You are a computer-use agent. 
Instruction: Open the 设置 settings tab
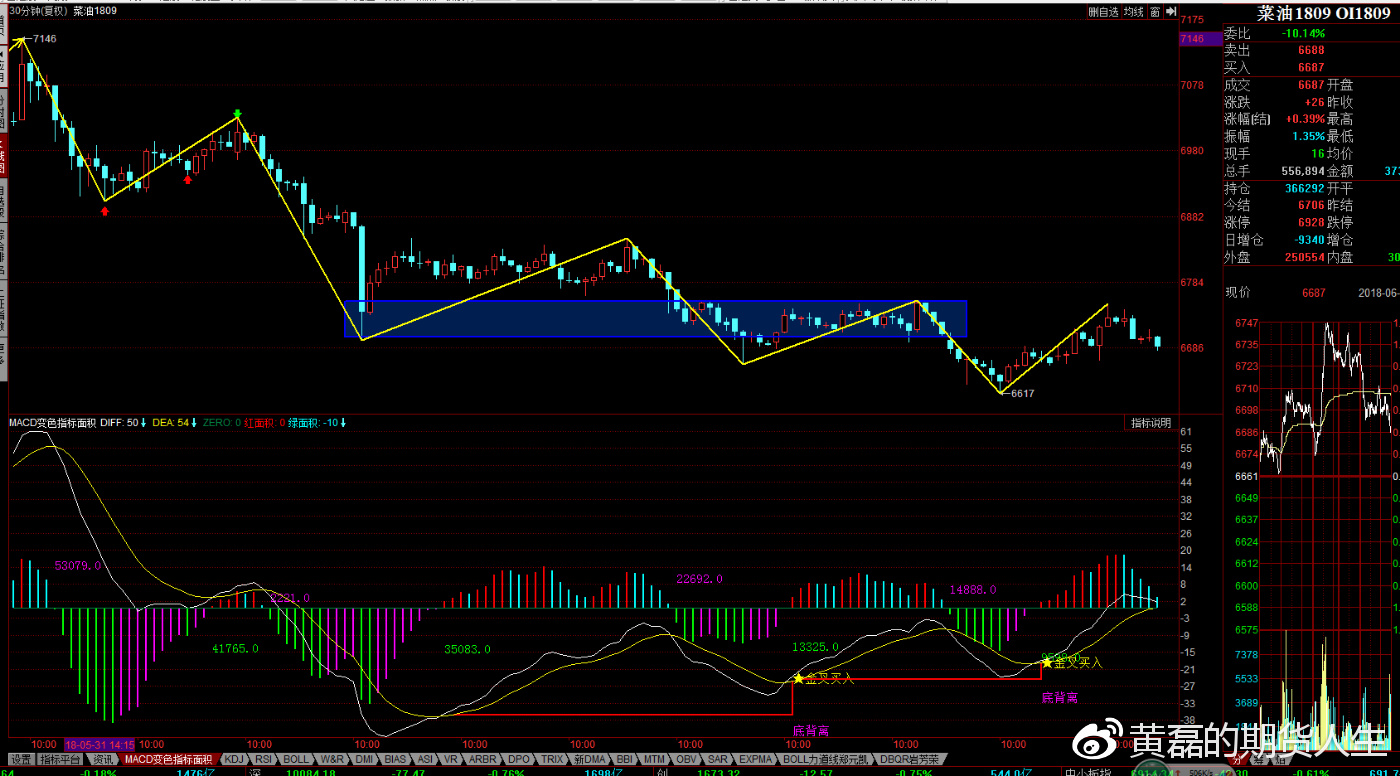click(x=19, y=759)
